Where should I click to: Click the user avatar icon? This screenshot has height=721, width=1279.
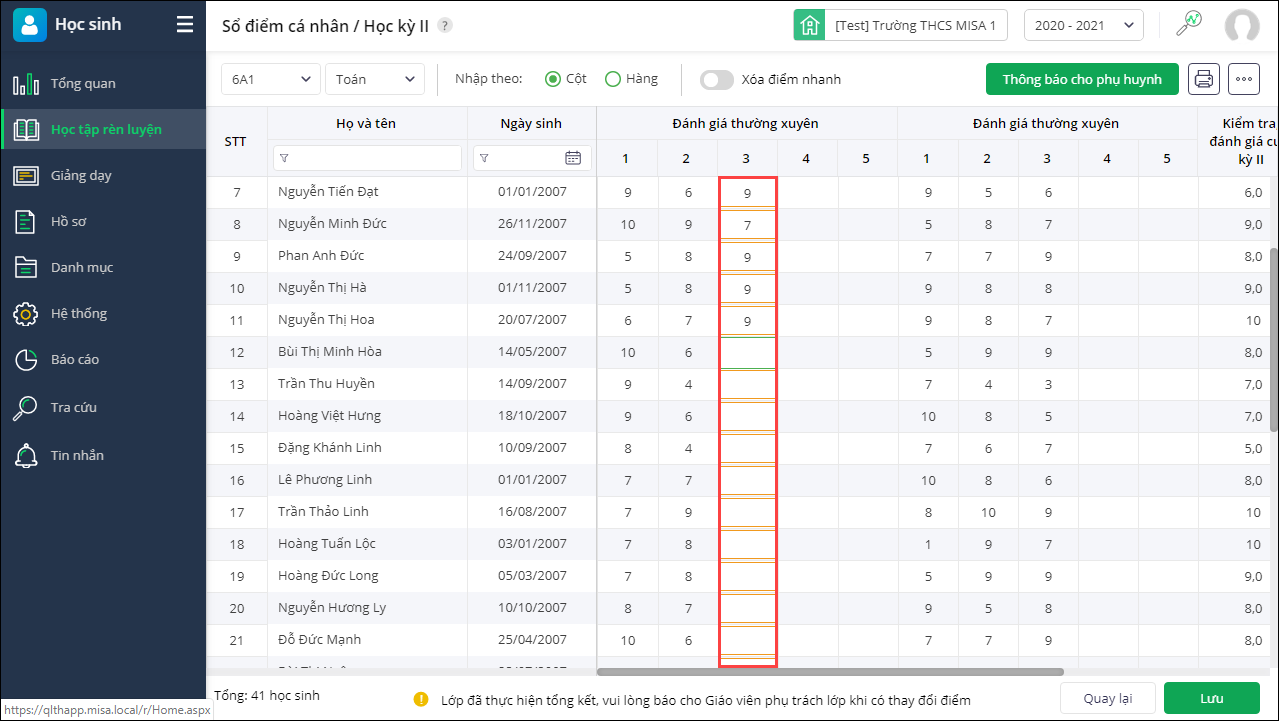tap(1241, 26)
